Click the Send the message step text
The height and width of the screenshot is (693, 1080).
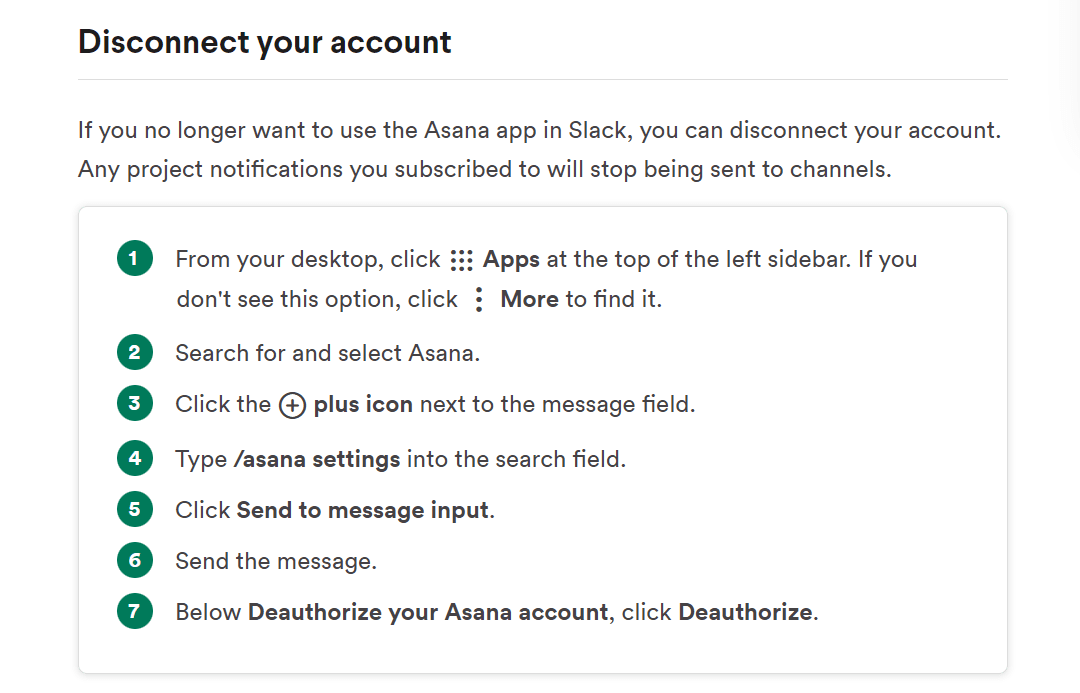pos(276,561)
